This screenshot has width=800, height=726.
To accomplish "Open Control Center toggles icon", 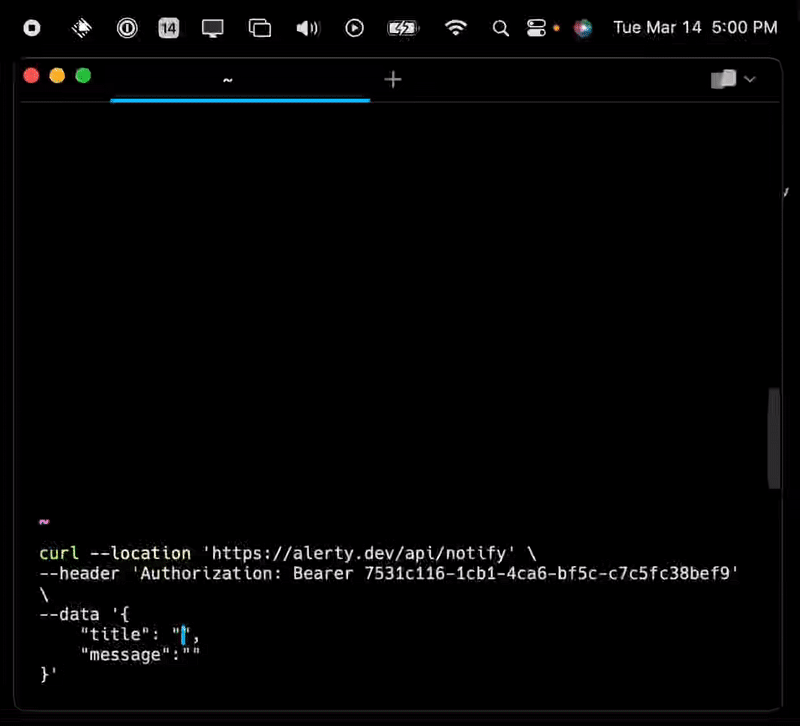I will coord(536,28).
